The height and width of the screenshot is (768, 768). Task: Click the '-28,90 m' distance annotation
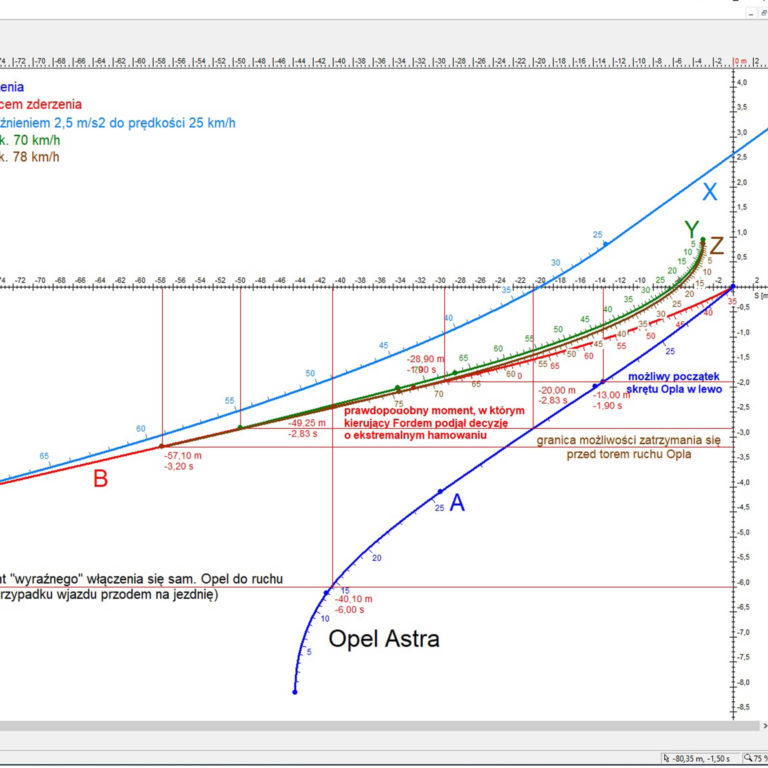pos(426,359)
